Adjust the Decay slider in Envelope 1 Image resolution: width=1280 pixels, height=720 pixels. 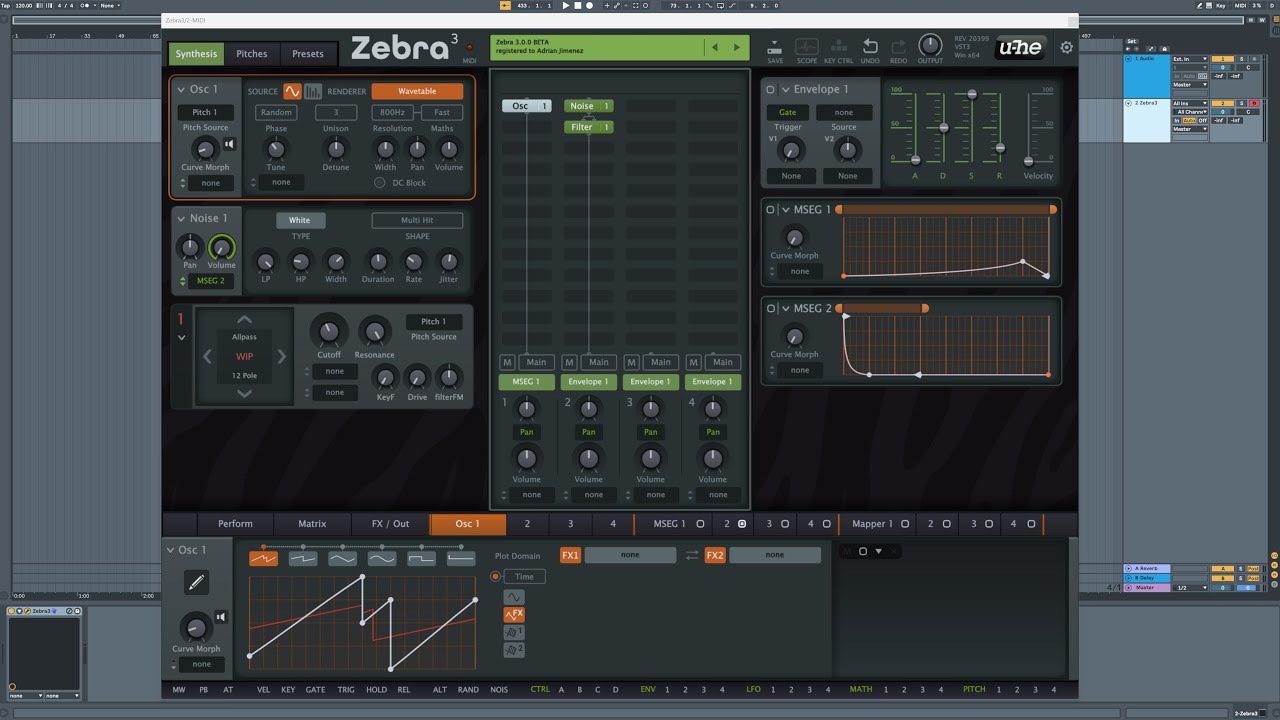[x=943, y=128]
